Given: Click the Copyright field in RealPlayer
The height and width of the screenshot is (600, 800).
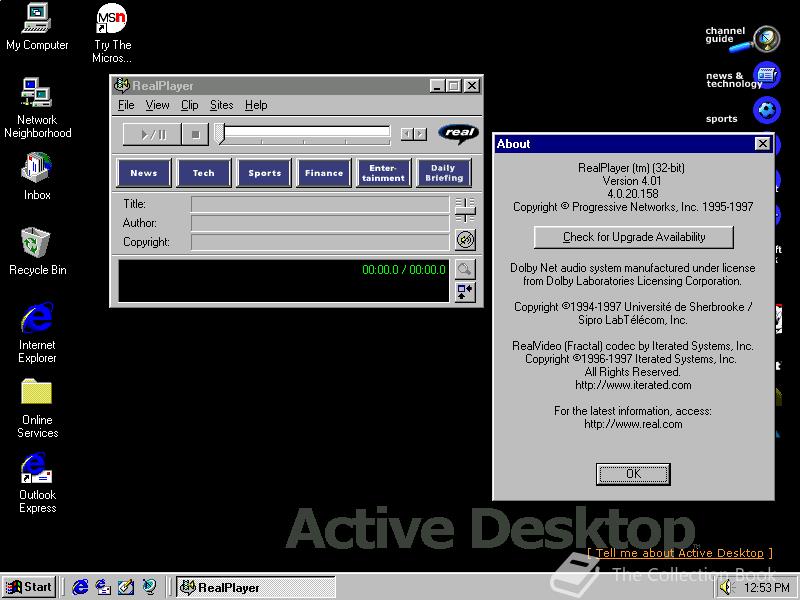Looking at the screenshot, I should point(320,242).
